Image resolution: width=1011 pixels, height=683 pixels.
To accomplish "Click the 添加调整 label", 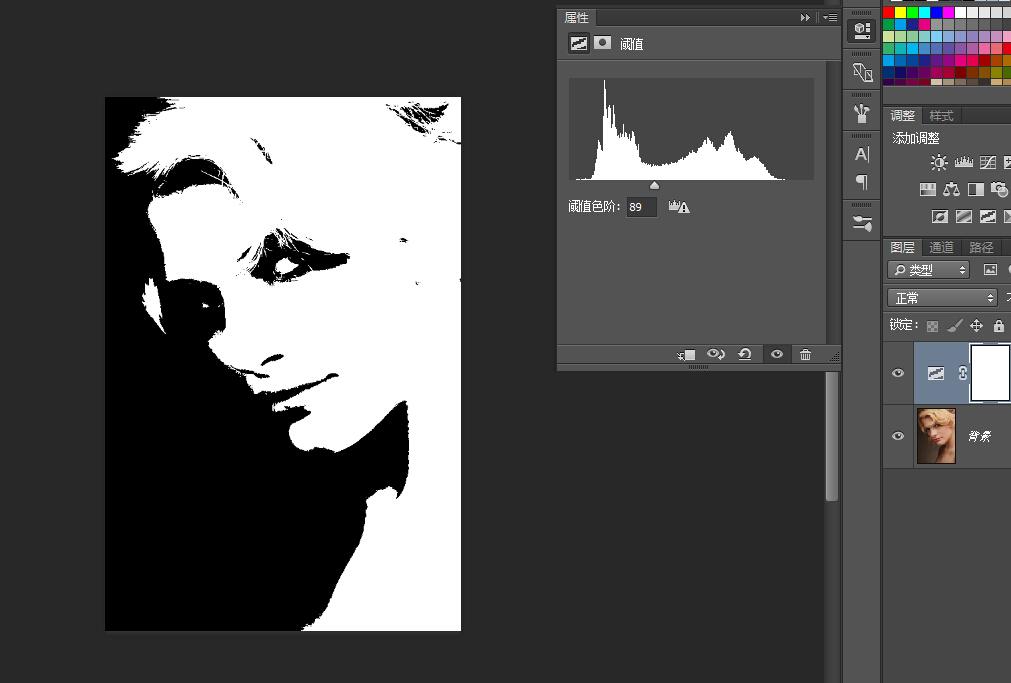I will click(916, 138).
